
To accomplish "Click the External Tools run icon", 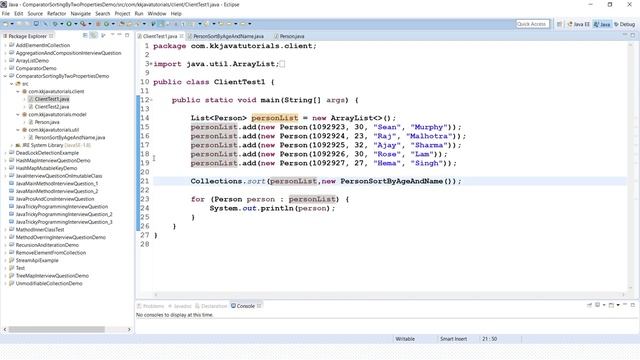I will [83, 24].
